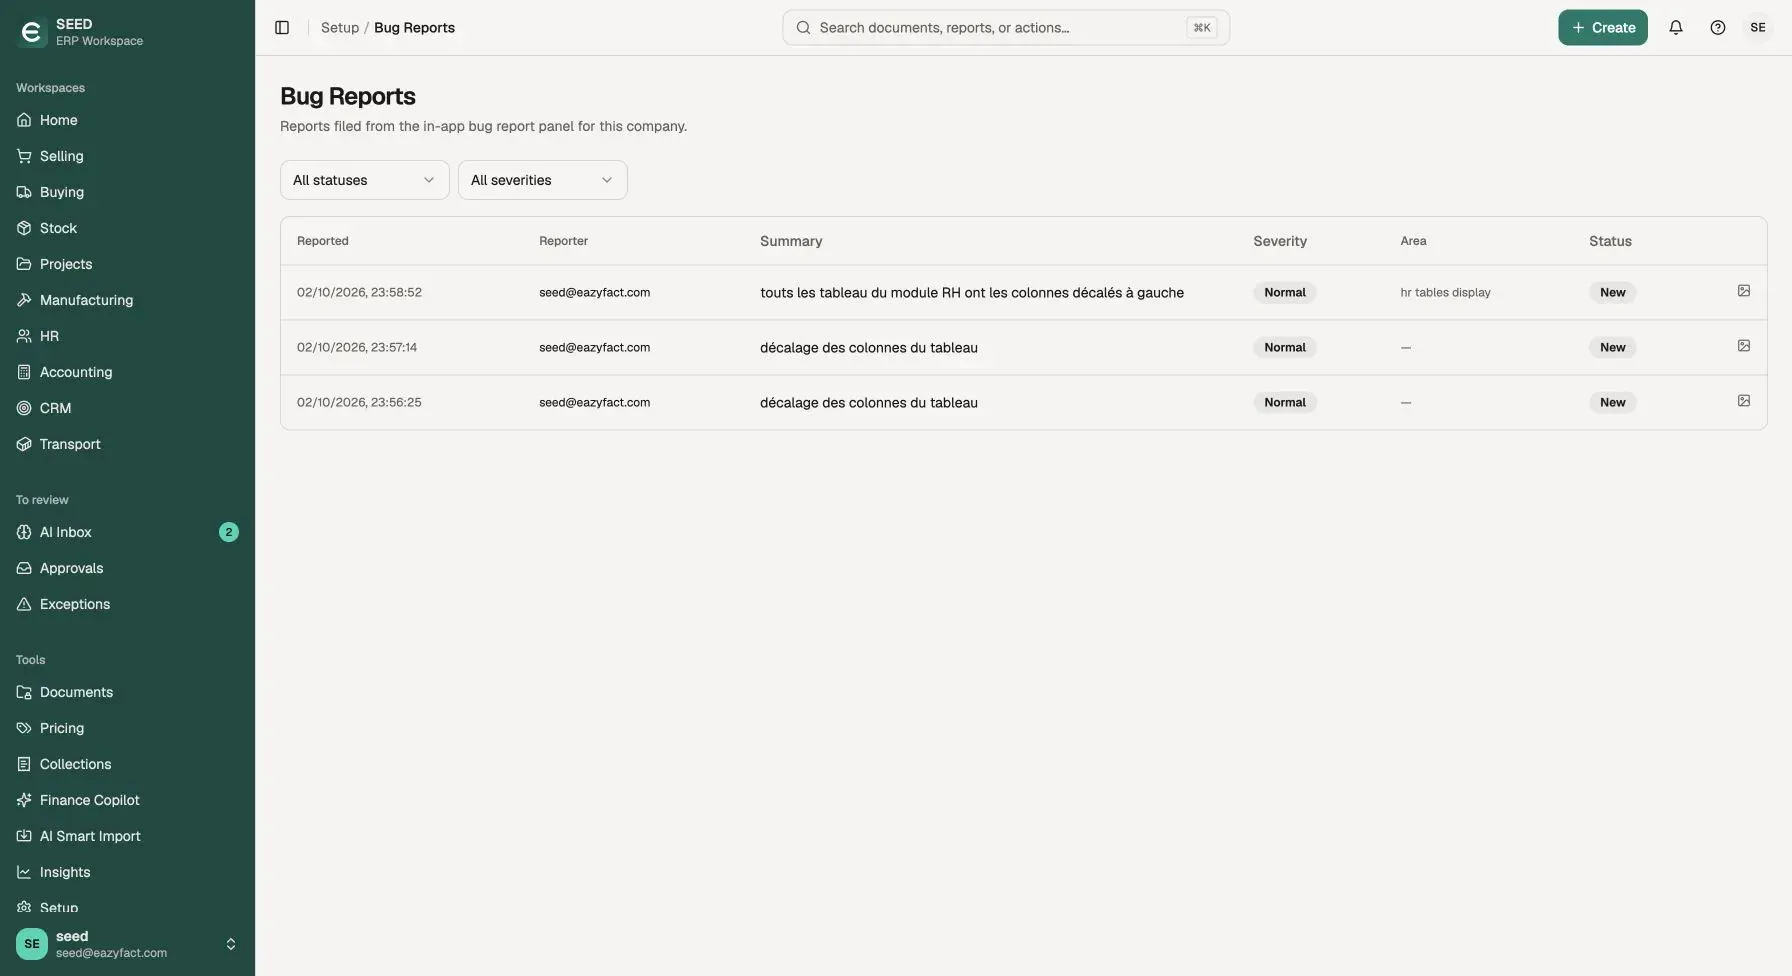Open the SE user avatar in the top bar

pos(1758,28)
